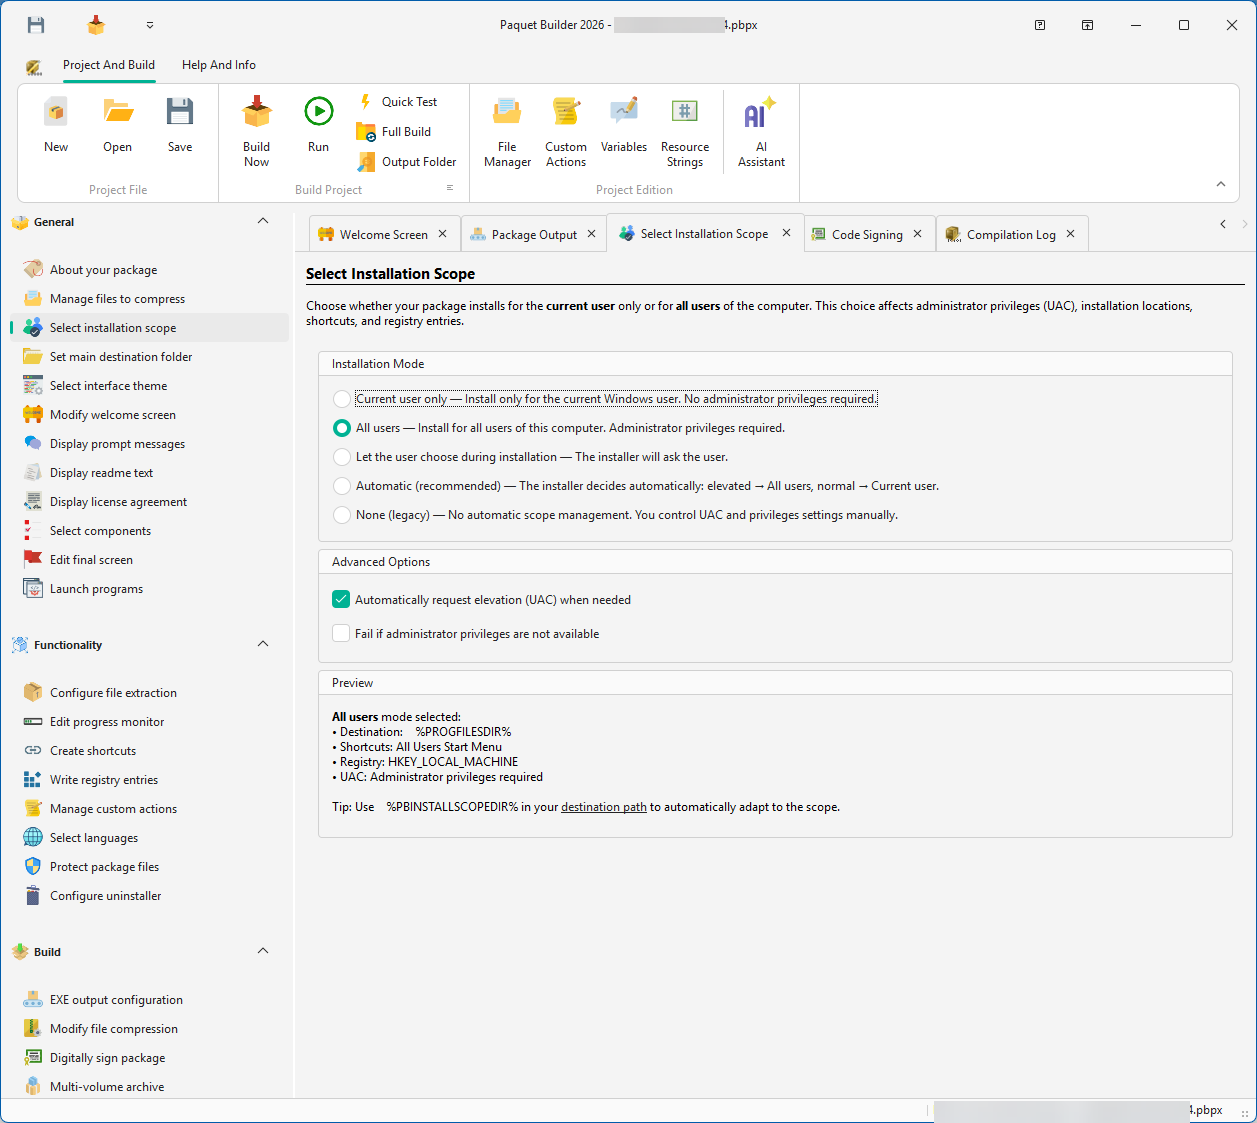Open Write registry entries in sidebar
The image size is (1257, 1123).
pyautogui.click(x=104, y=780)
